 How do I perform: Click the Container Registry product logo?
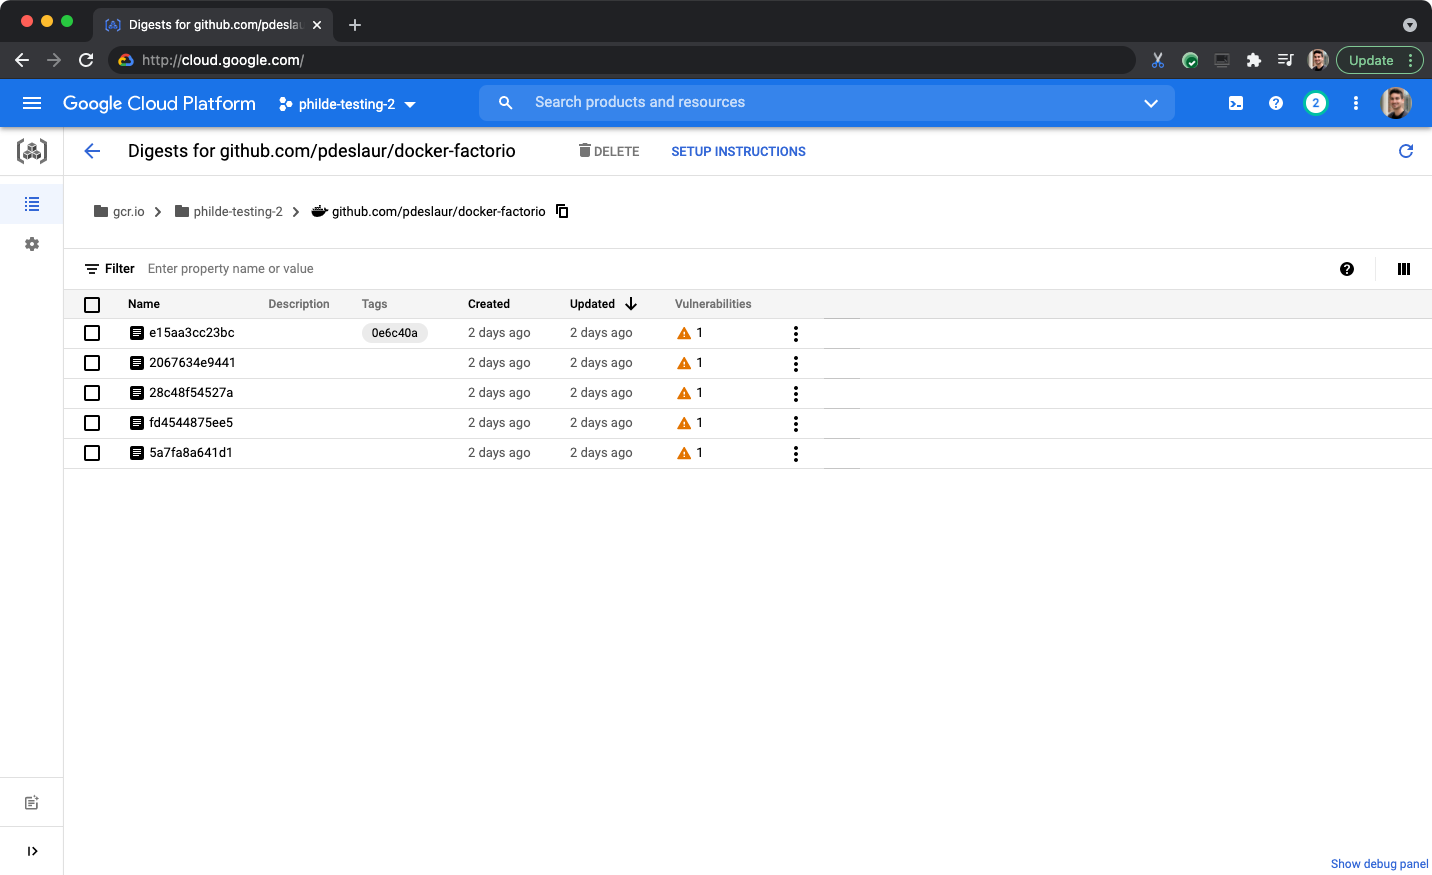pyautogui.click(x=32, y=151)
